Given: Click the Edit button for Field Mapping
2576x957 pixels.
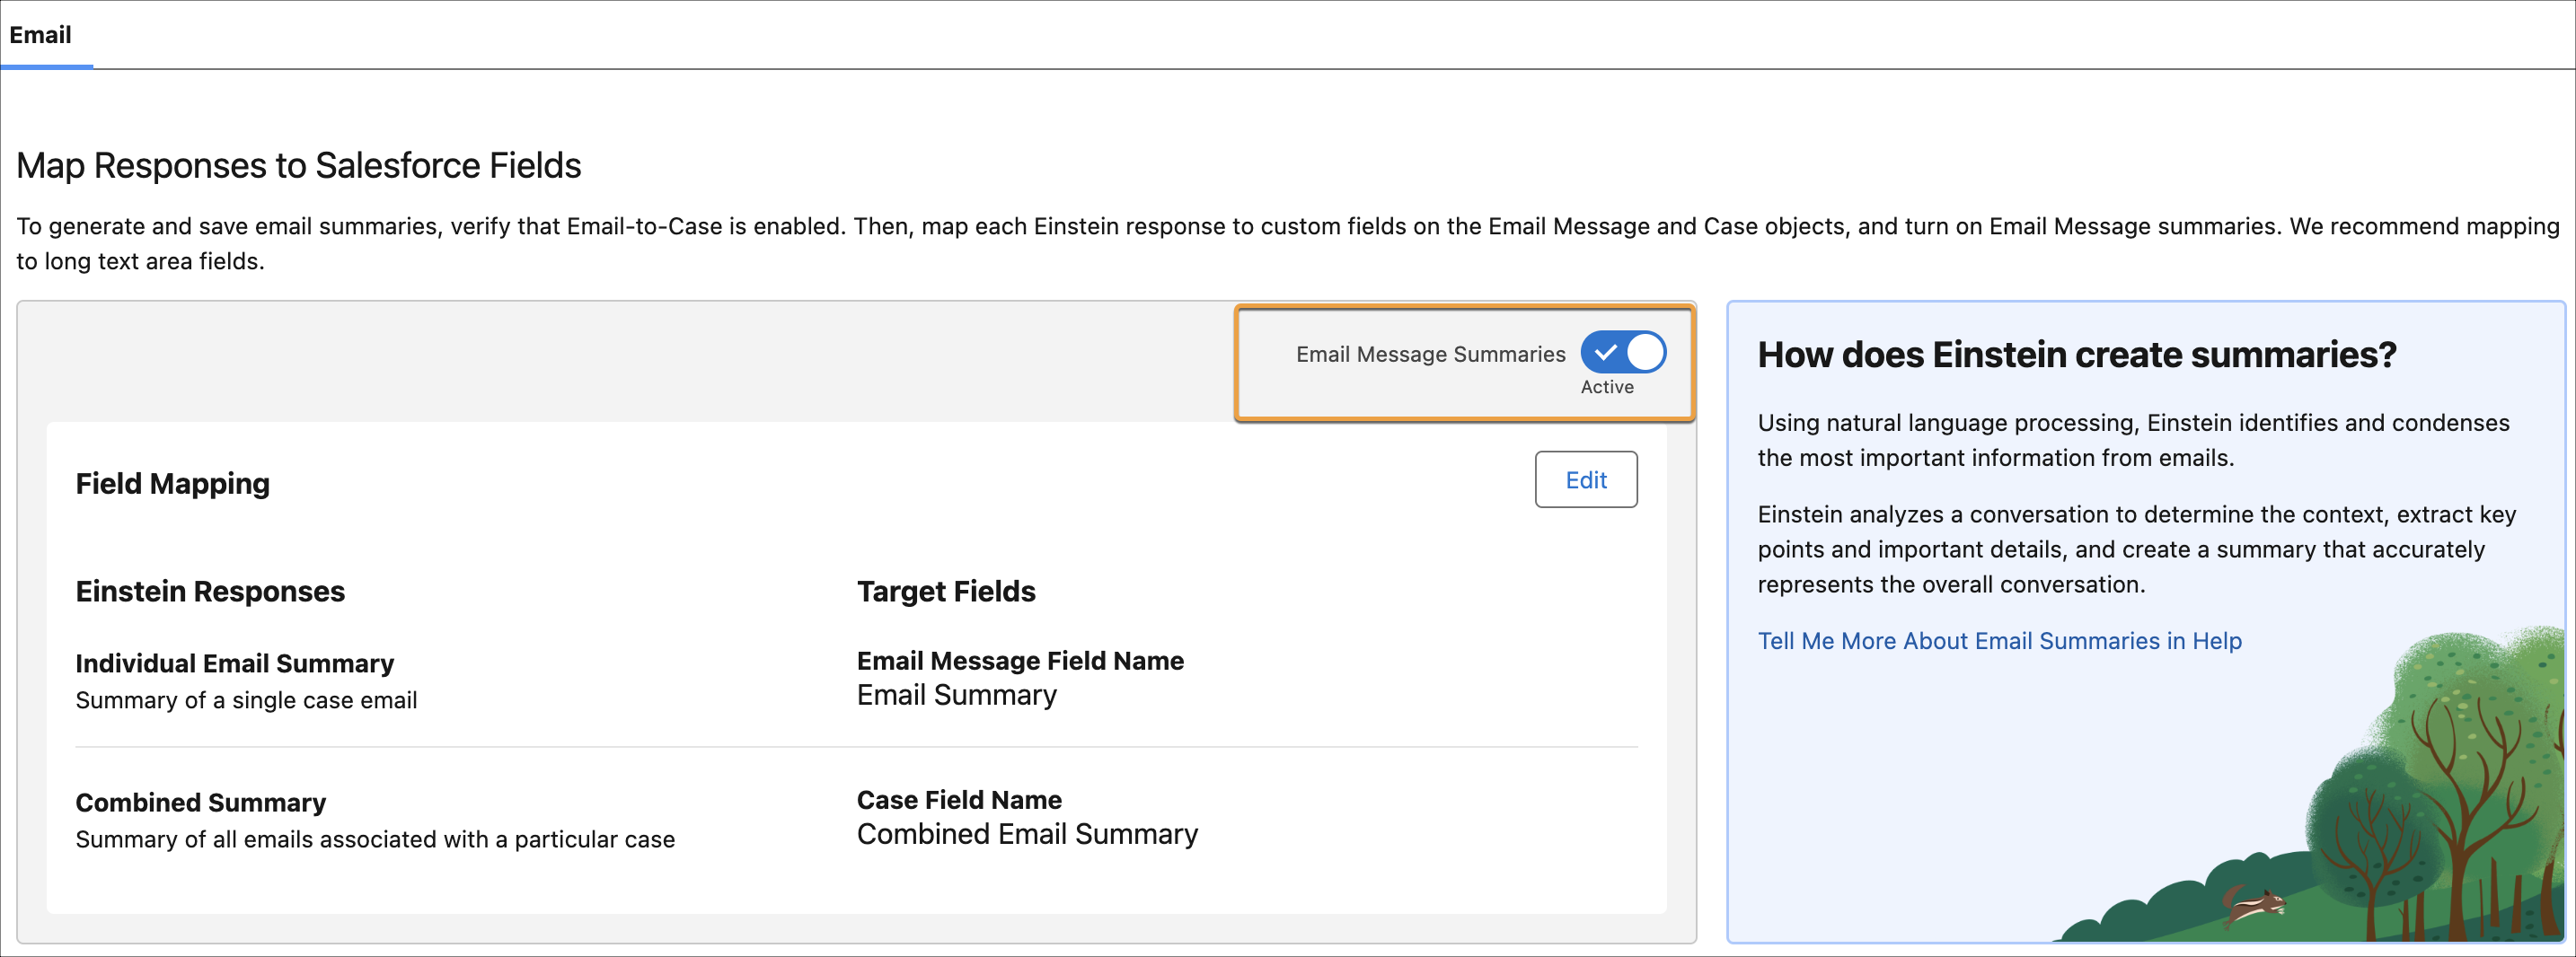Looking at the screenshot, I should pos(1585,480).
